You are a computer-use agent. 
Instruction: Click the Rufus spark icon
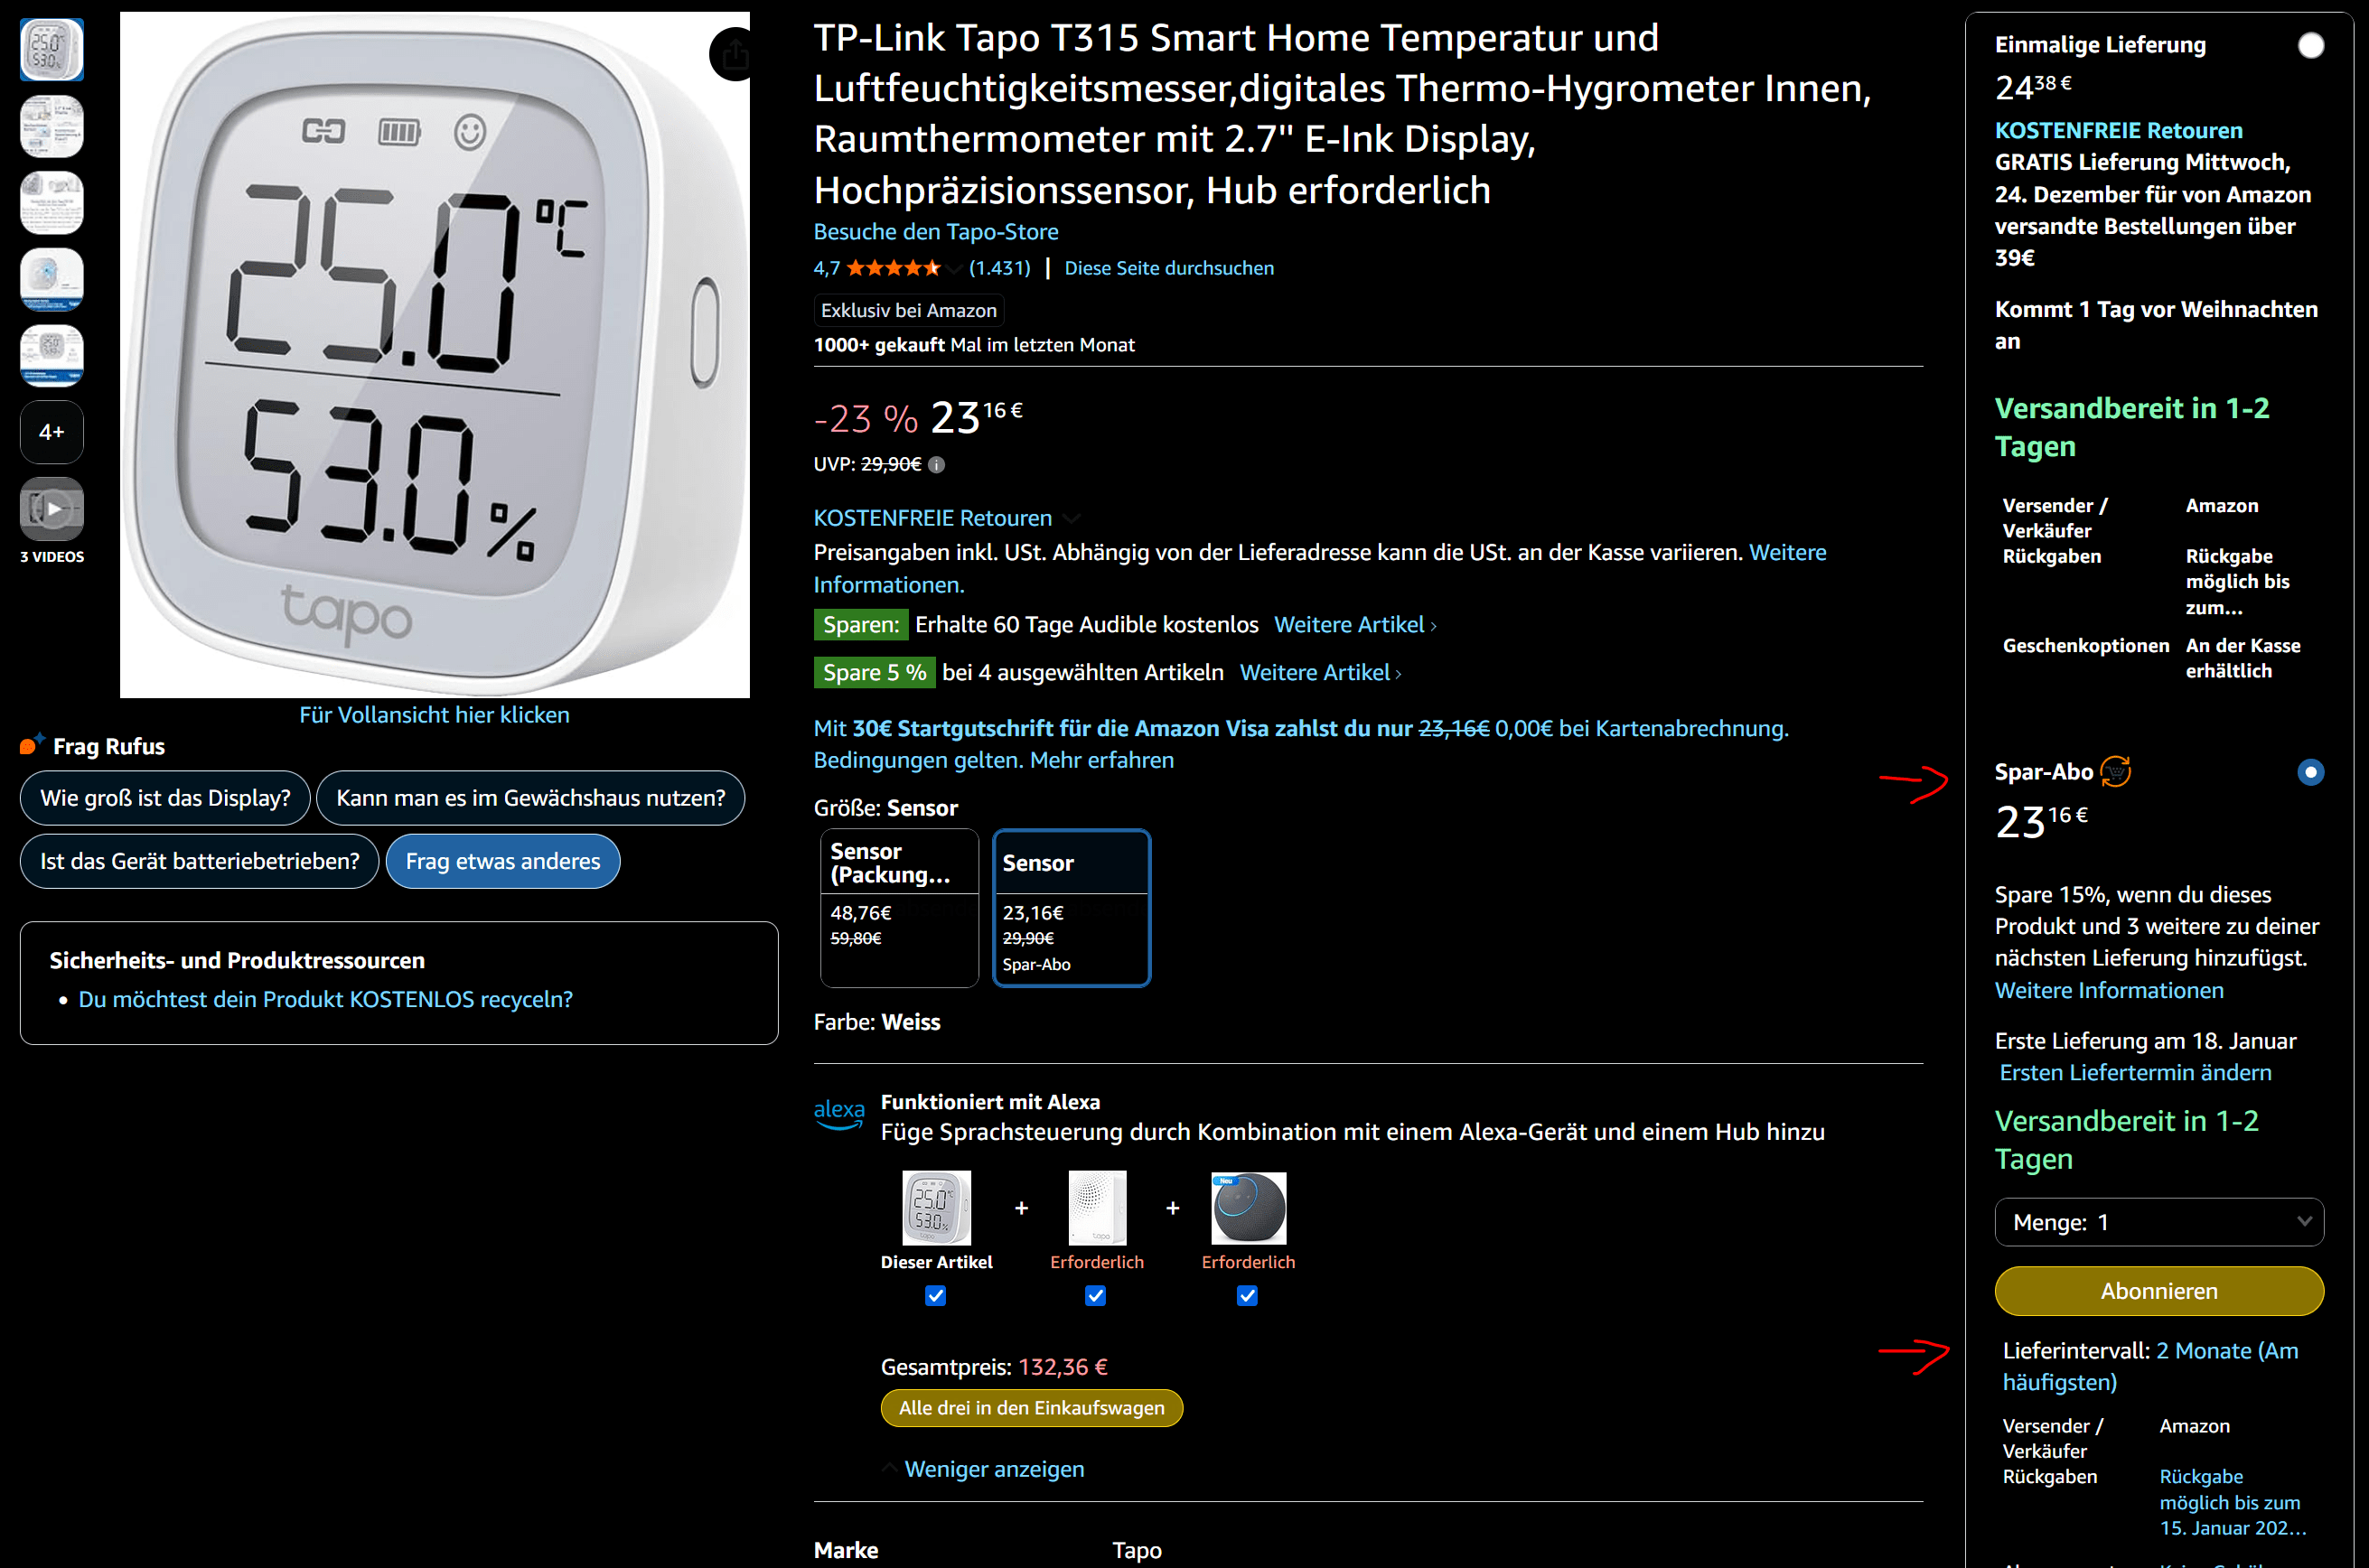(32, 745)
